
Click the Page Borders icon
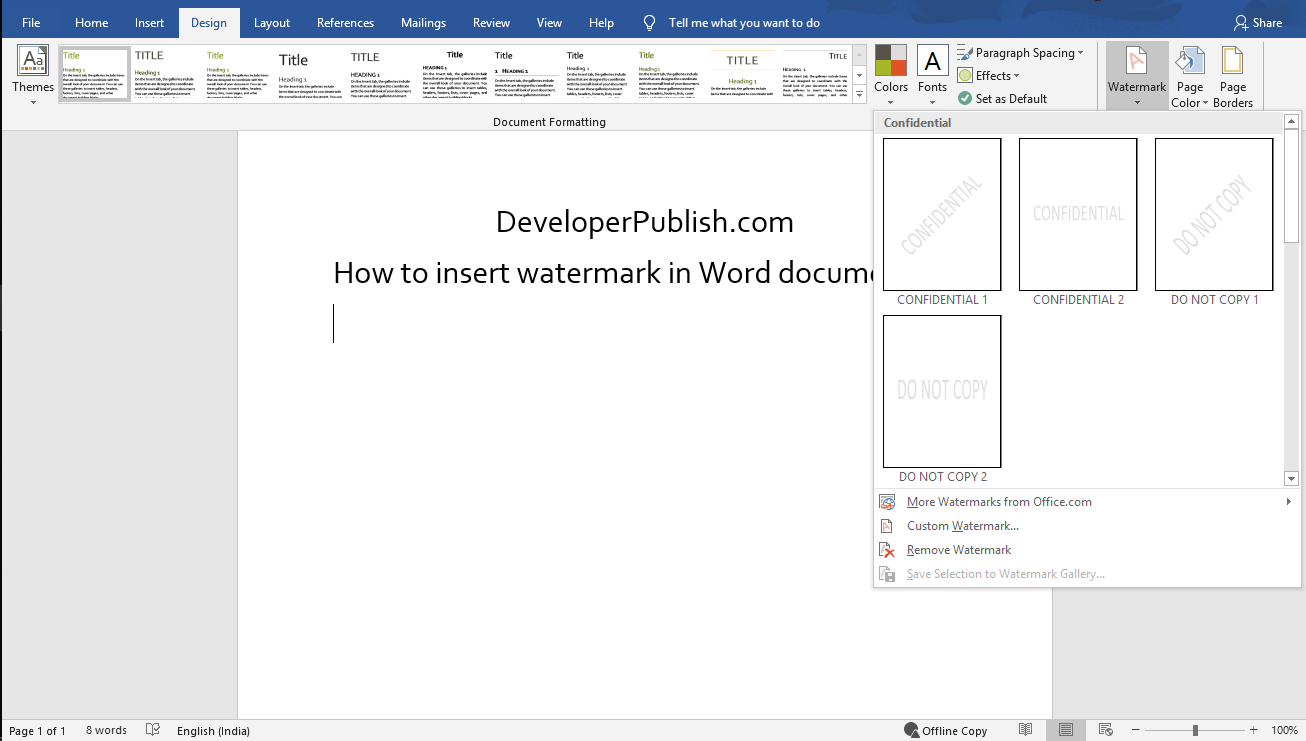(1232, 75)
